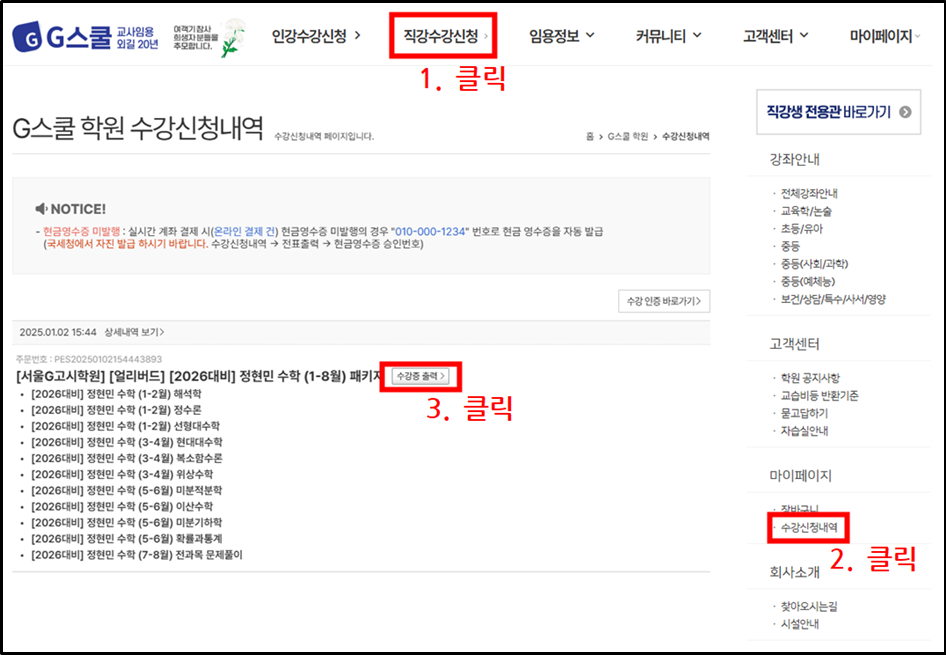Open 초등/유아 sidebar link

tap(802, 229)
